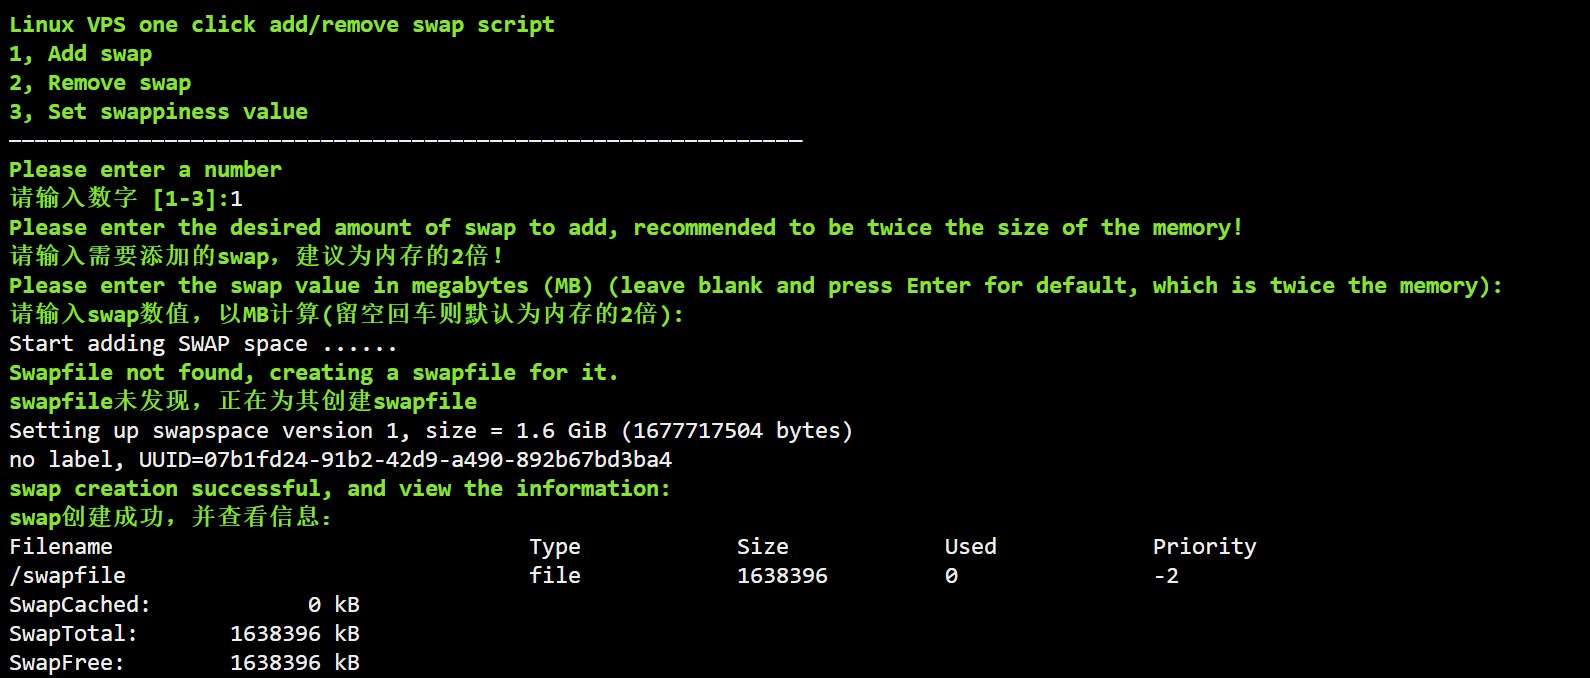
Task: Click the "2, Remove swap" option
Action: [99, 83]
